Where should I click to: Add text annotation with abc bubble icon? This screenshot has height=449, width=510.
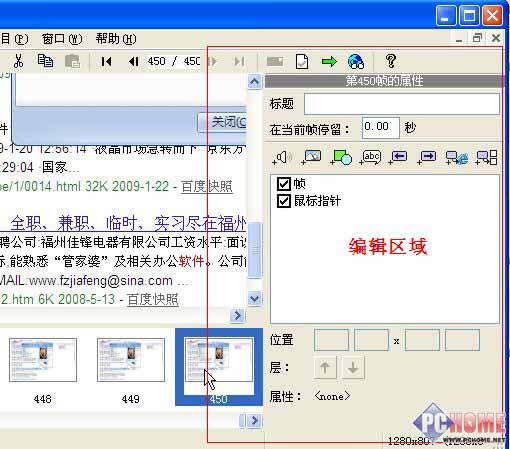point(370,157)
